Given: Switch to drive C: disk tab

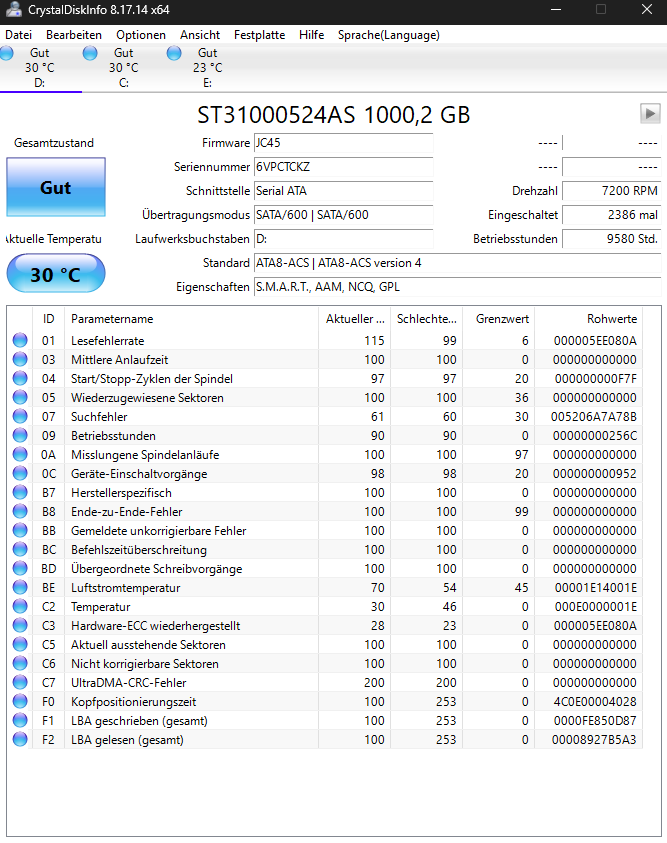Looking at the screenshot, I should (124, 68).
